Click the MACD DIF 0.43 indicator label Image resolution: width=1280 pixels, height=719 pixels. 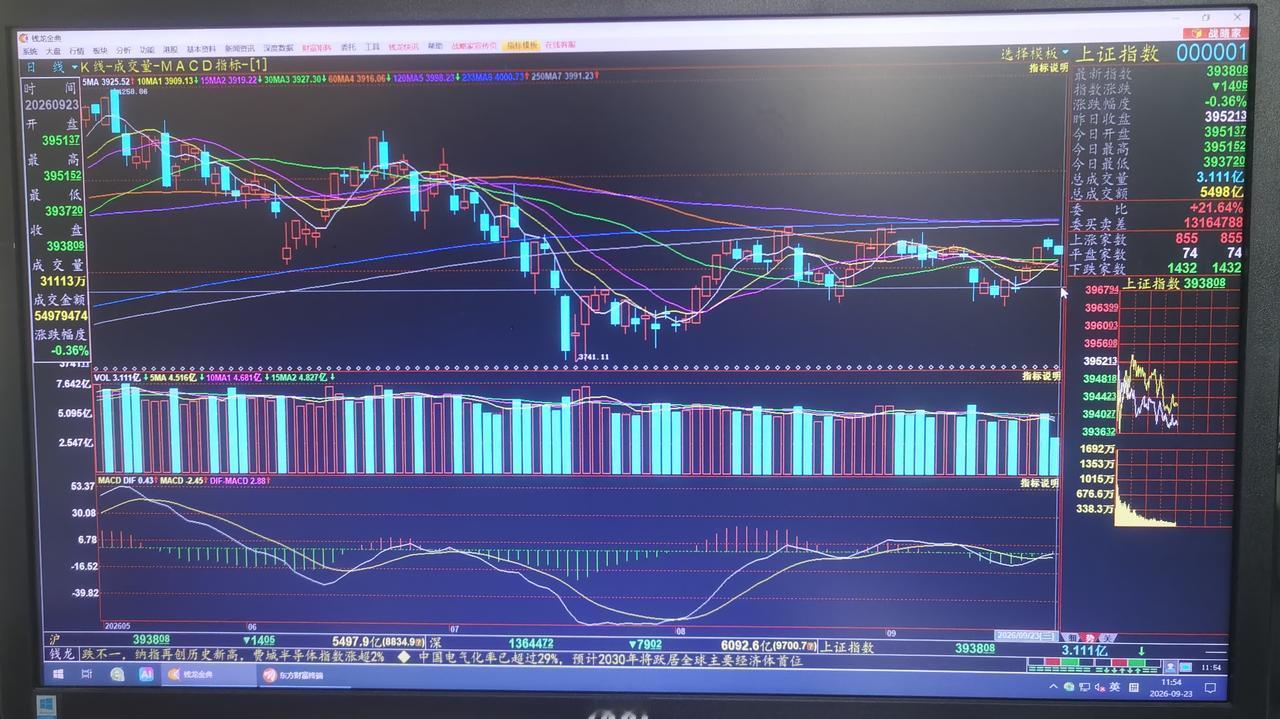pos(127,481)
